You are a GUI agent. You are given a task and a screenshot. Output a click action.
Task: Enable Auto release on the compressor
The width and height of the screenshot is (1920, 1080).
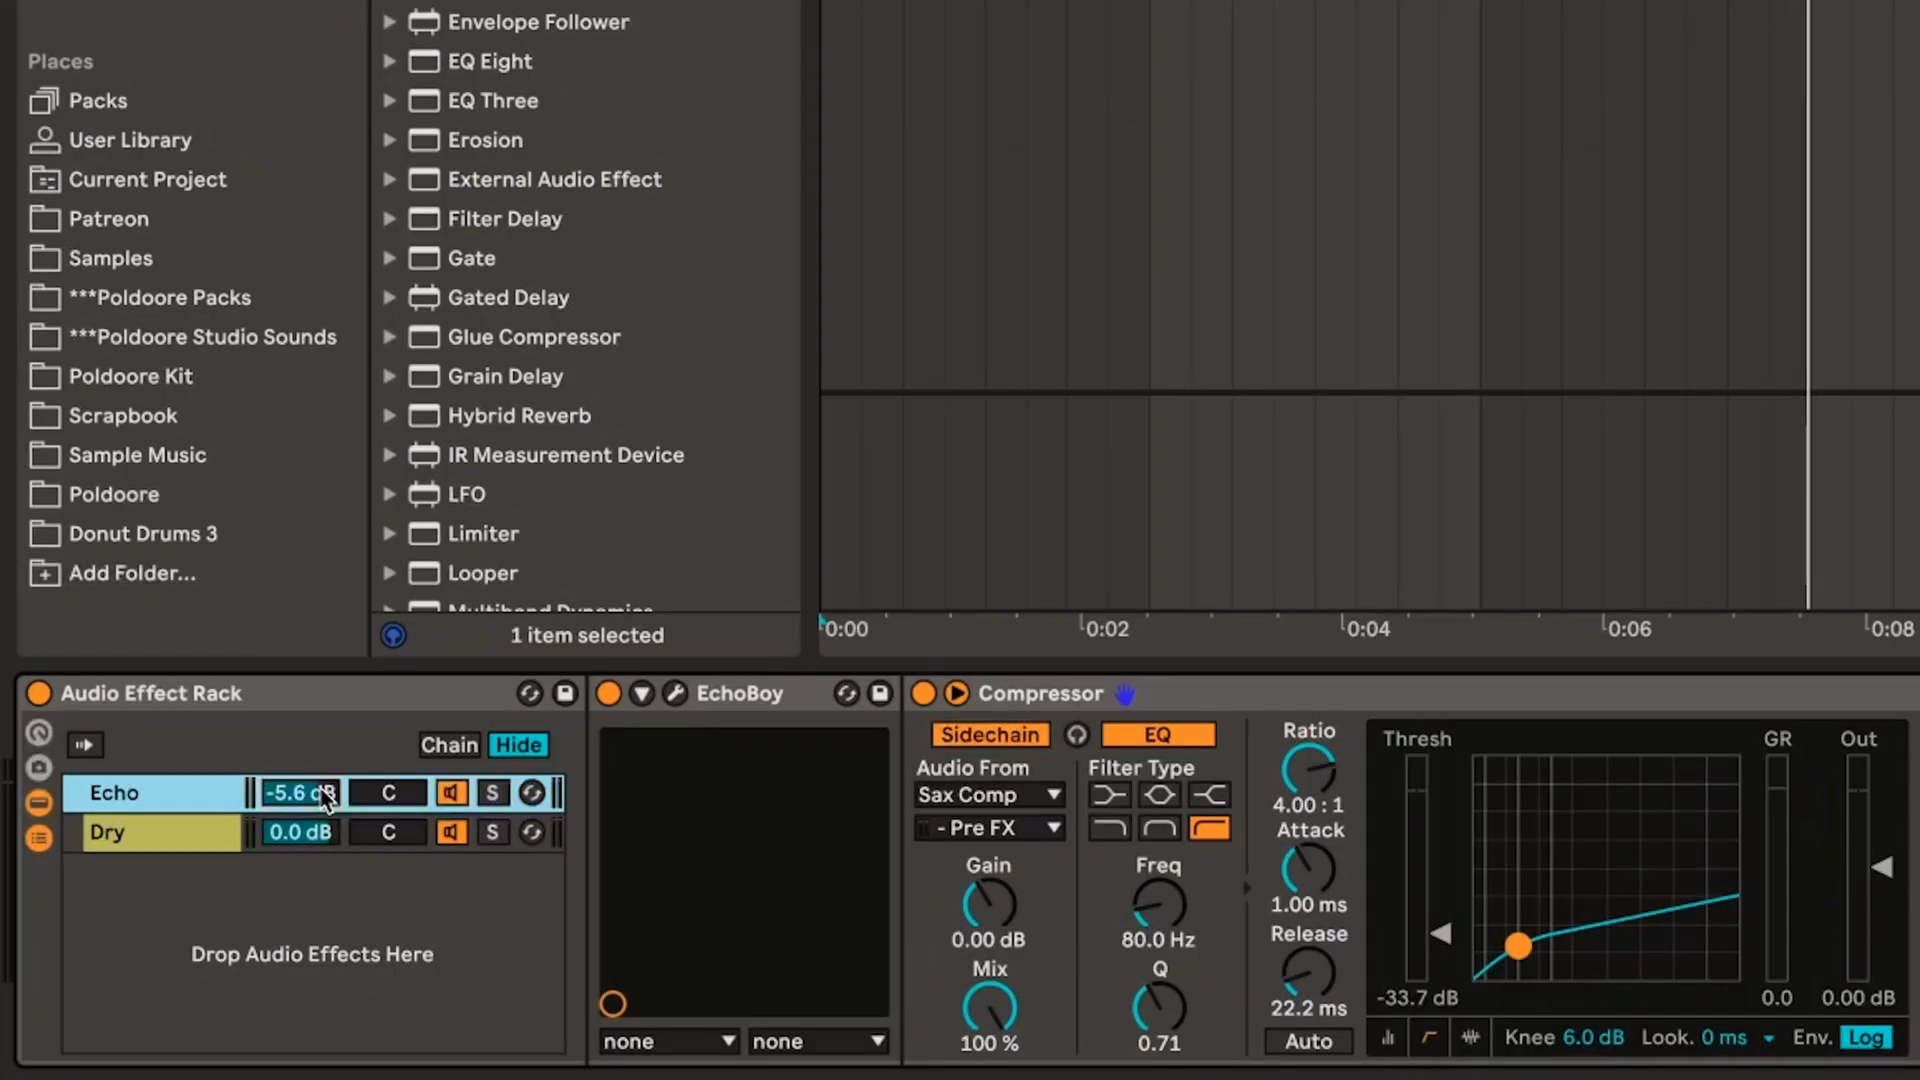[x=1308, y=1042]
